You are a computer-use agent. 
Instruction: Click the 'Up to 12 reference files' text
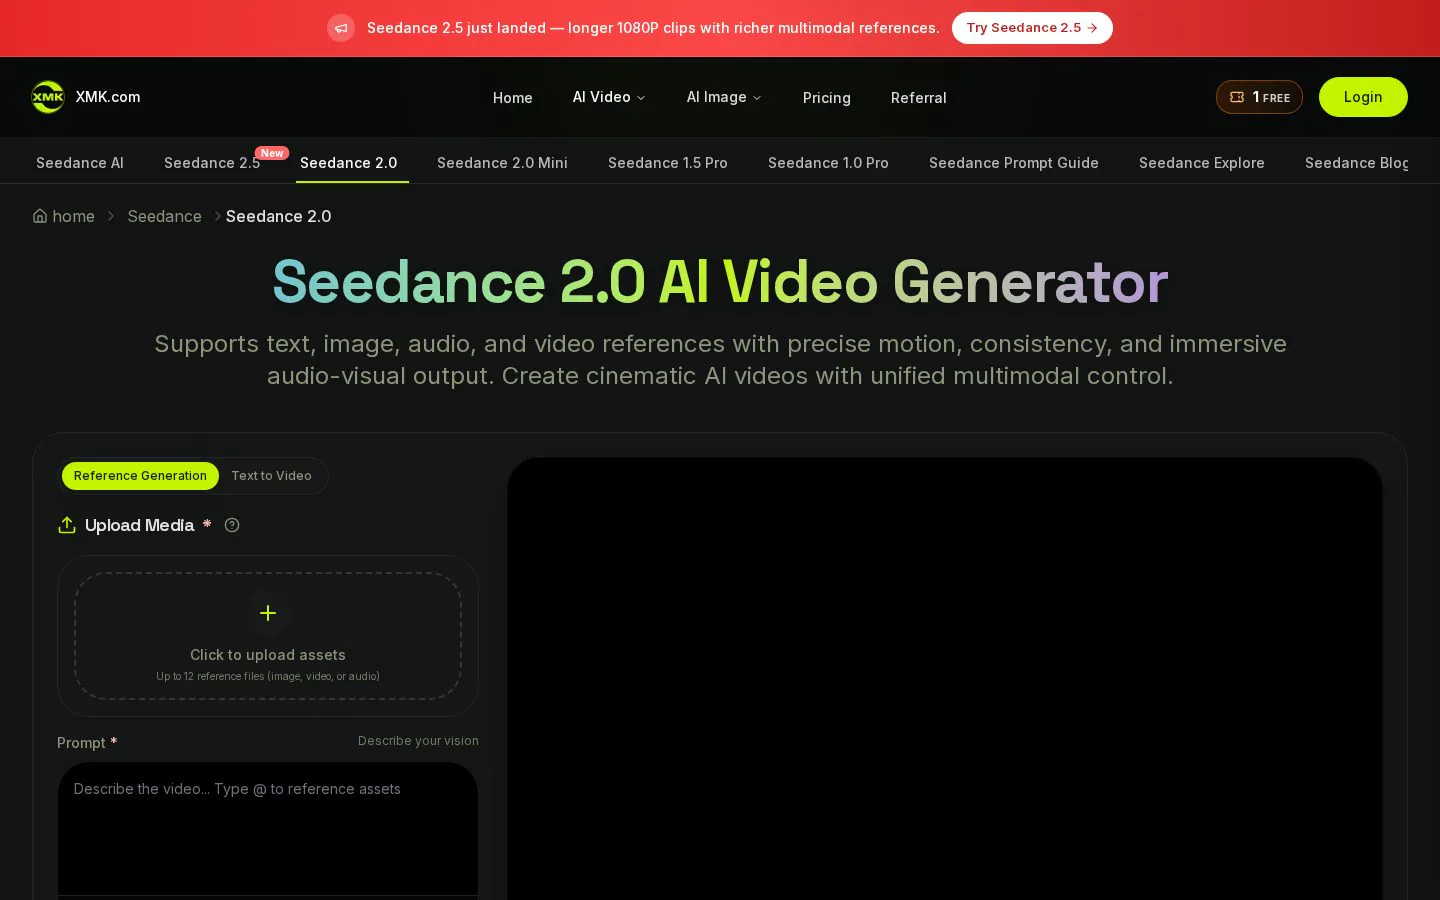tap(268, 676)
